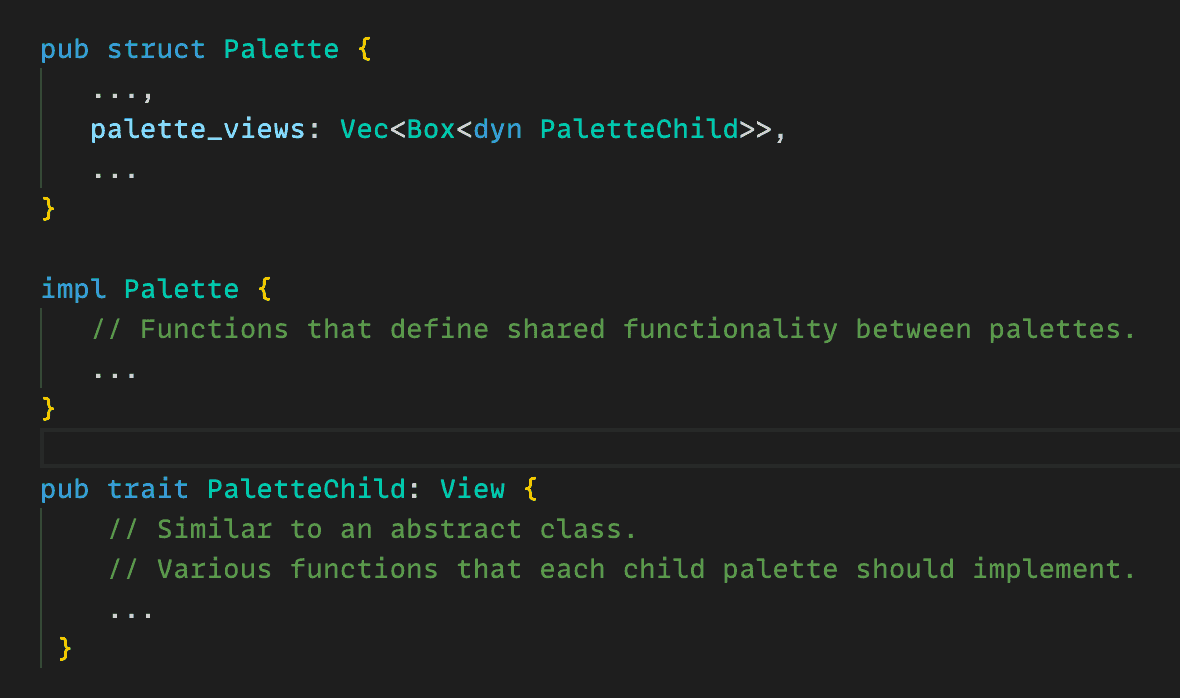Place cursor on palette_views field name
Viewport: 1180px width, 698px height.
[198, 130]
